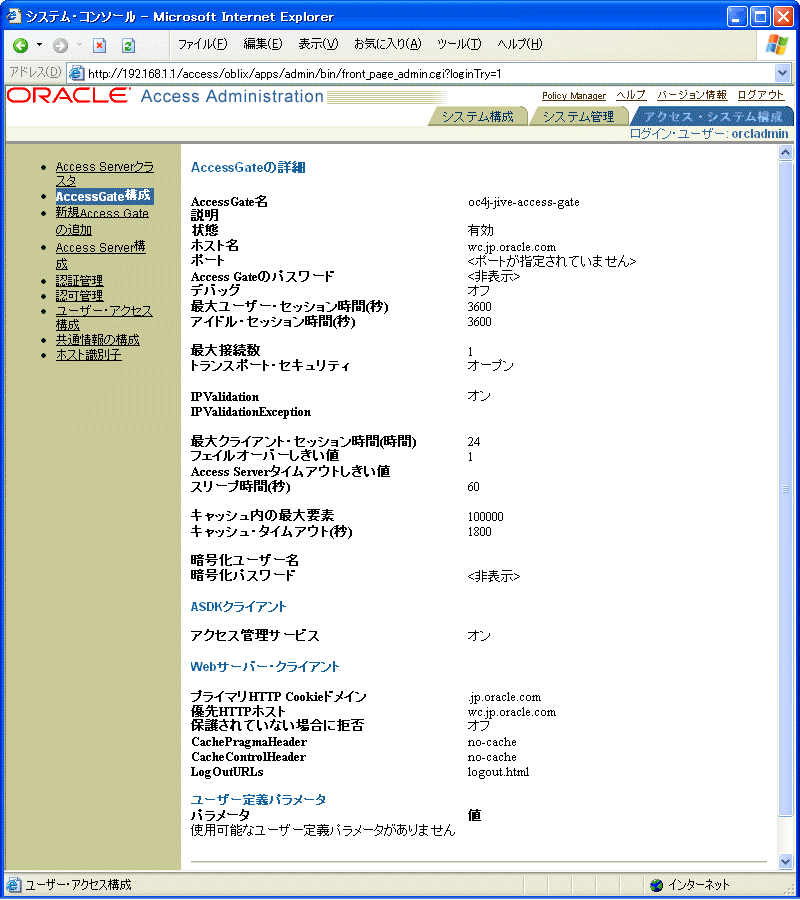The image size is (800, 900).
Task: Click the .jp.oracle.com cookie domain value
Action: [504, 697]
